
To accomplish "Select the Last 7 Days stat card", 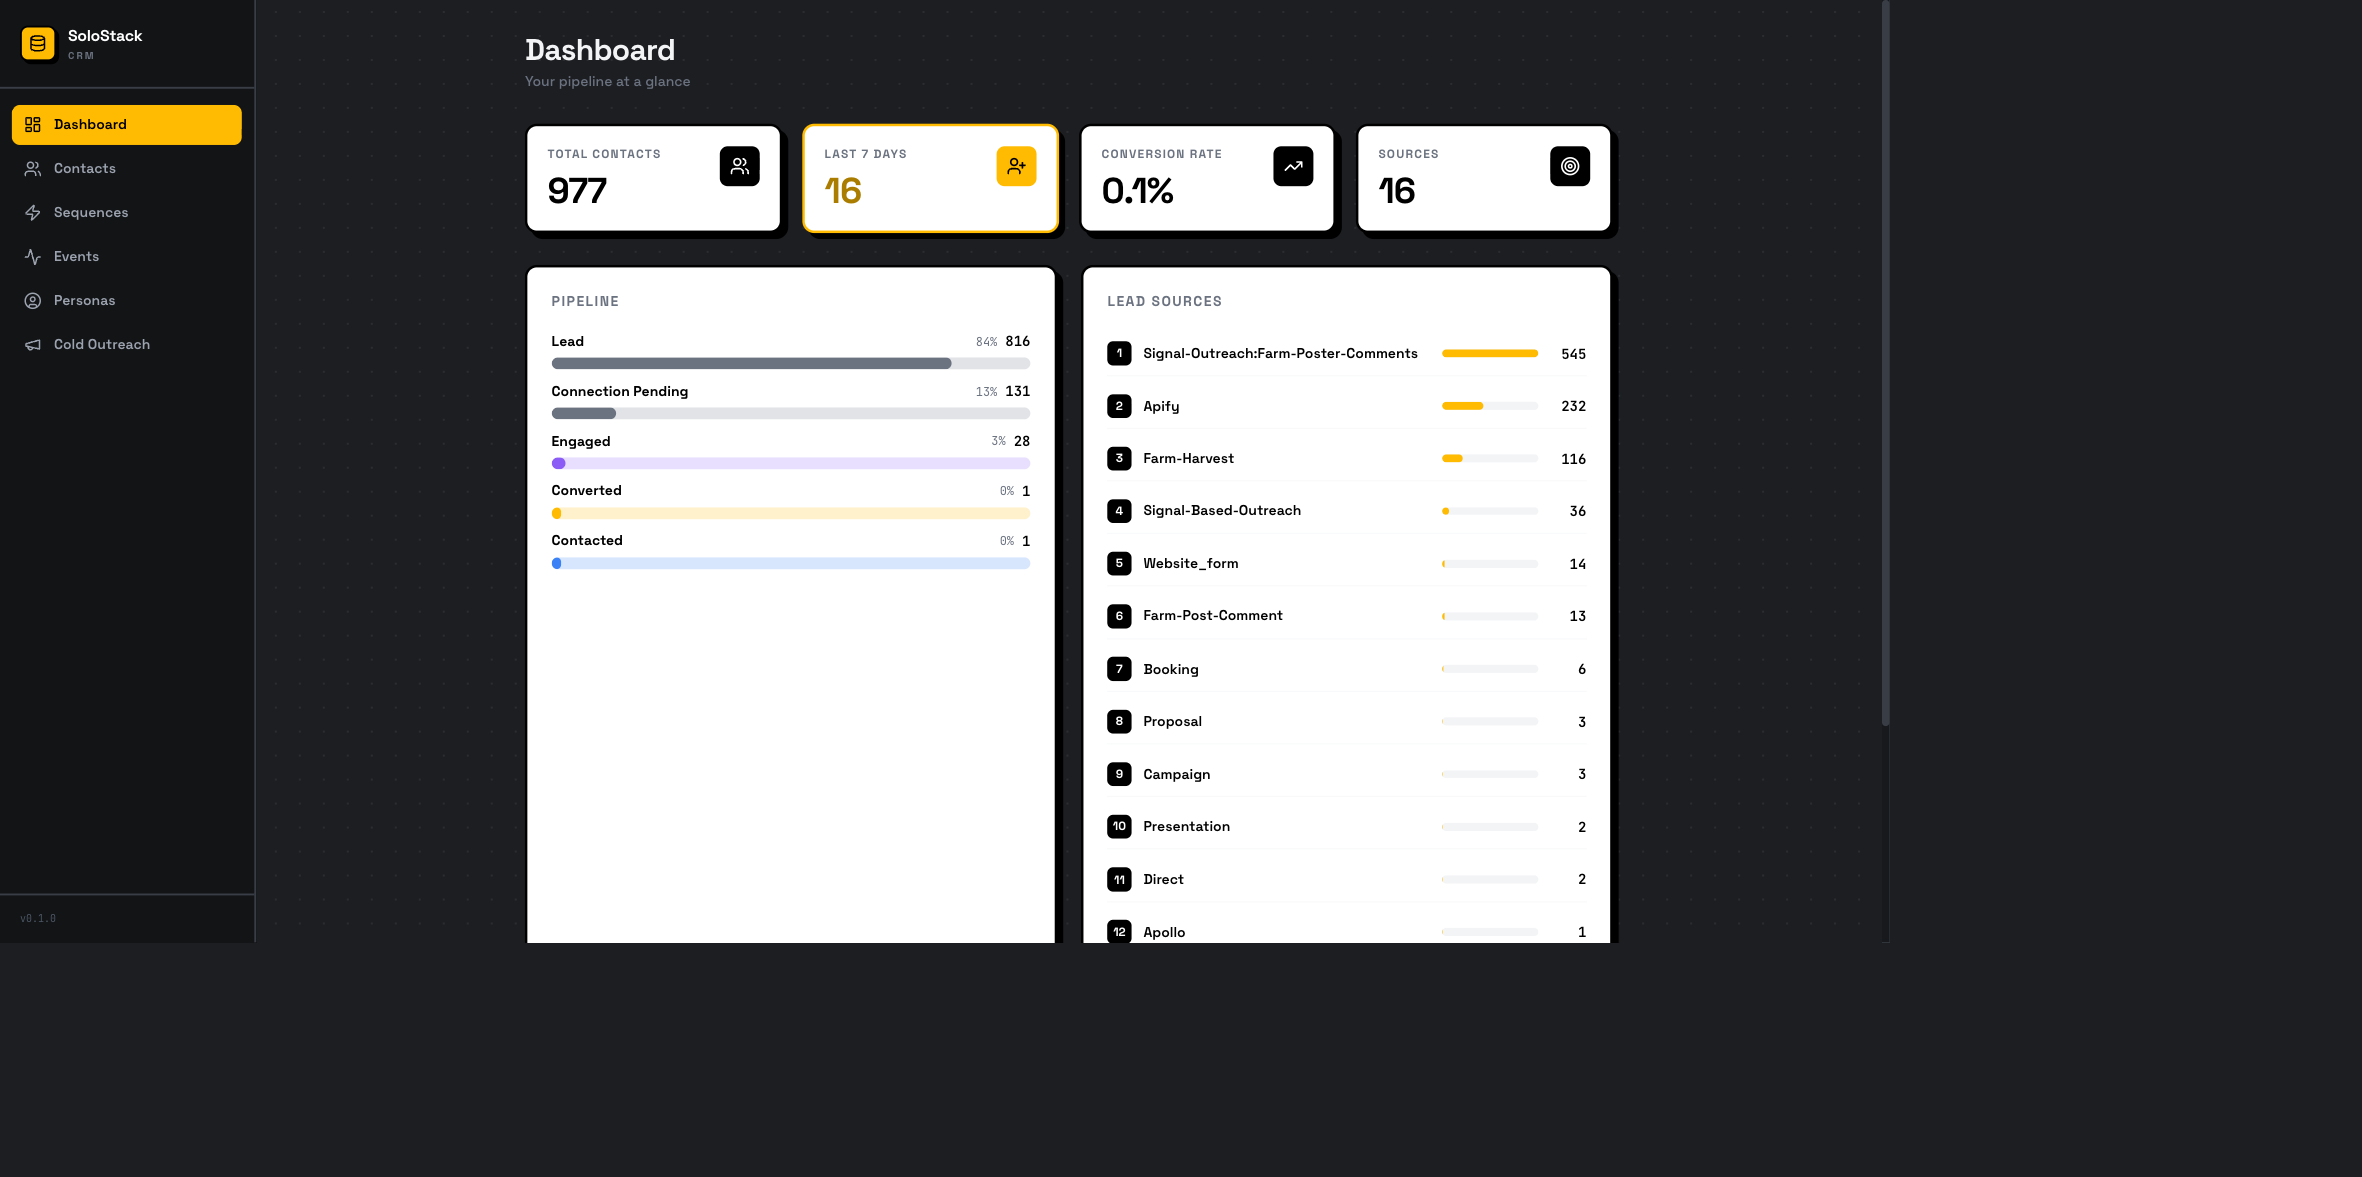I will coord(930,178).
